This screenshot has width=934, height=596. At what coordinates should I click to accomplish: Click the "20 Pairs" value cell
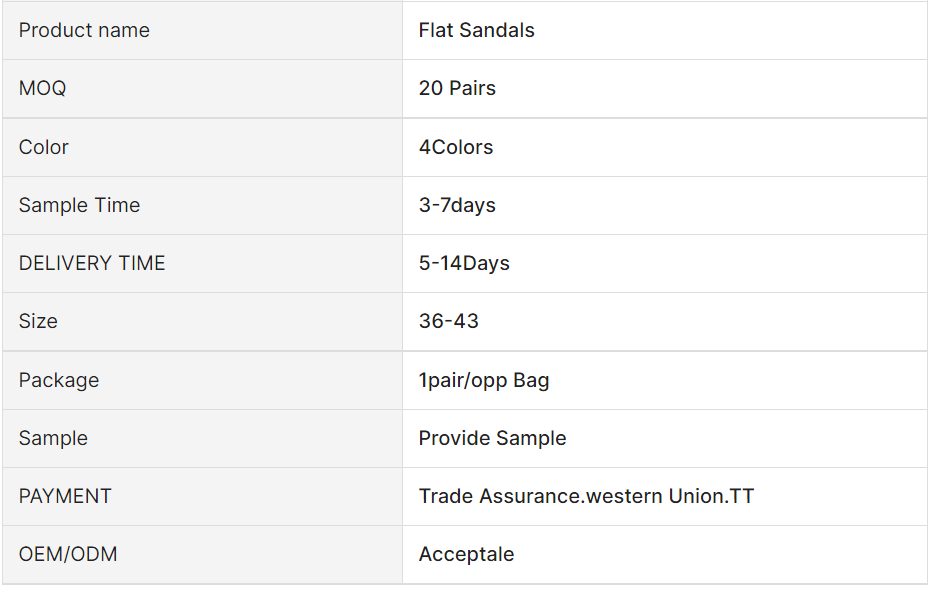click(x=457, y=88)
